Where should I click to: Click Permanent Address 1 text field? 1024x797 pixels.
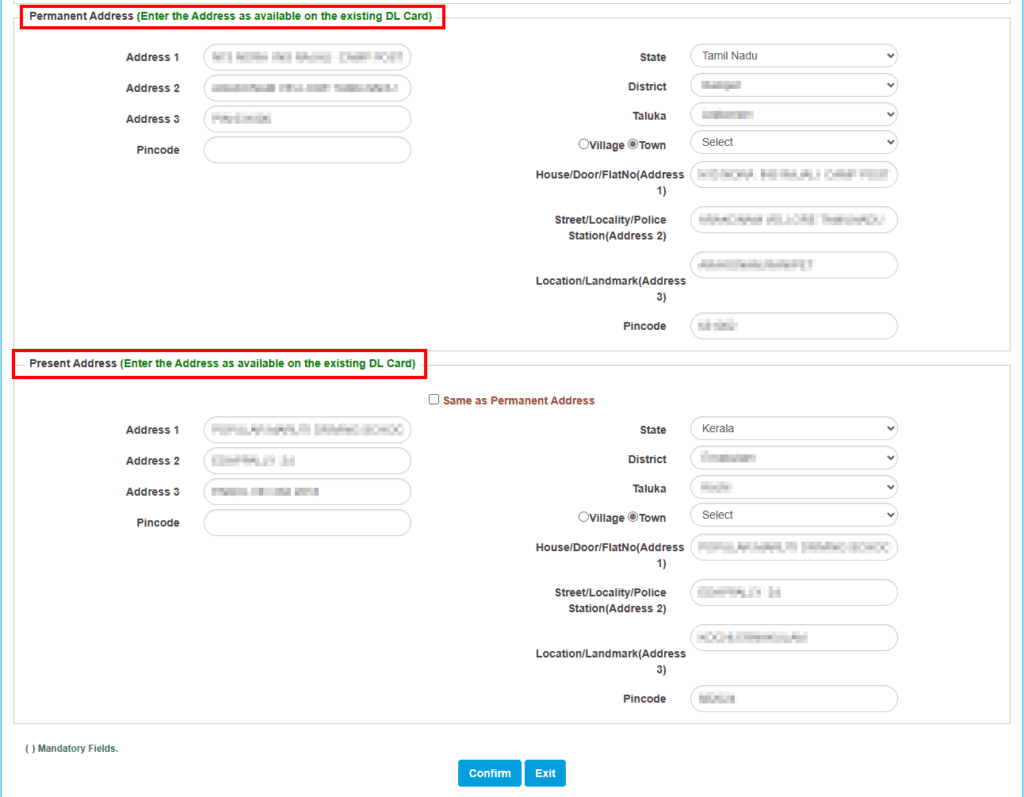point(307,57)
